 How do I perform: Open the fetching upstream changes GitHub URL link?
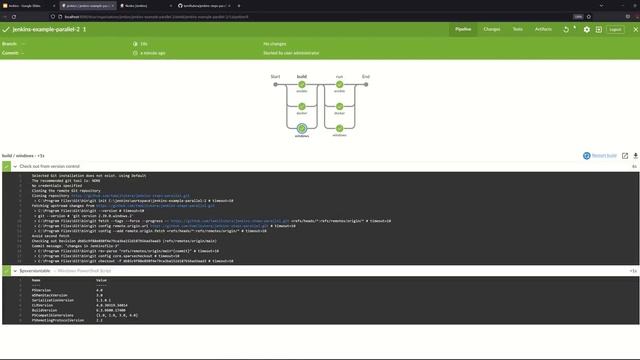[155, 206]
